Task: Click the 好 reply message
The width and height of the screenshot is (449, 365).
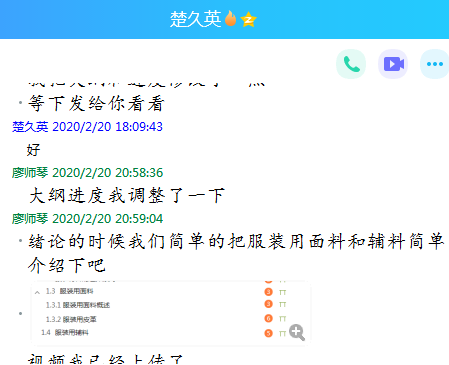Action: point(33,150)
